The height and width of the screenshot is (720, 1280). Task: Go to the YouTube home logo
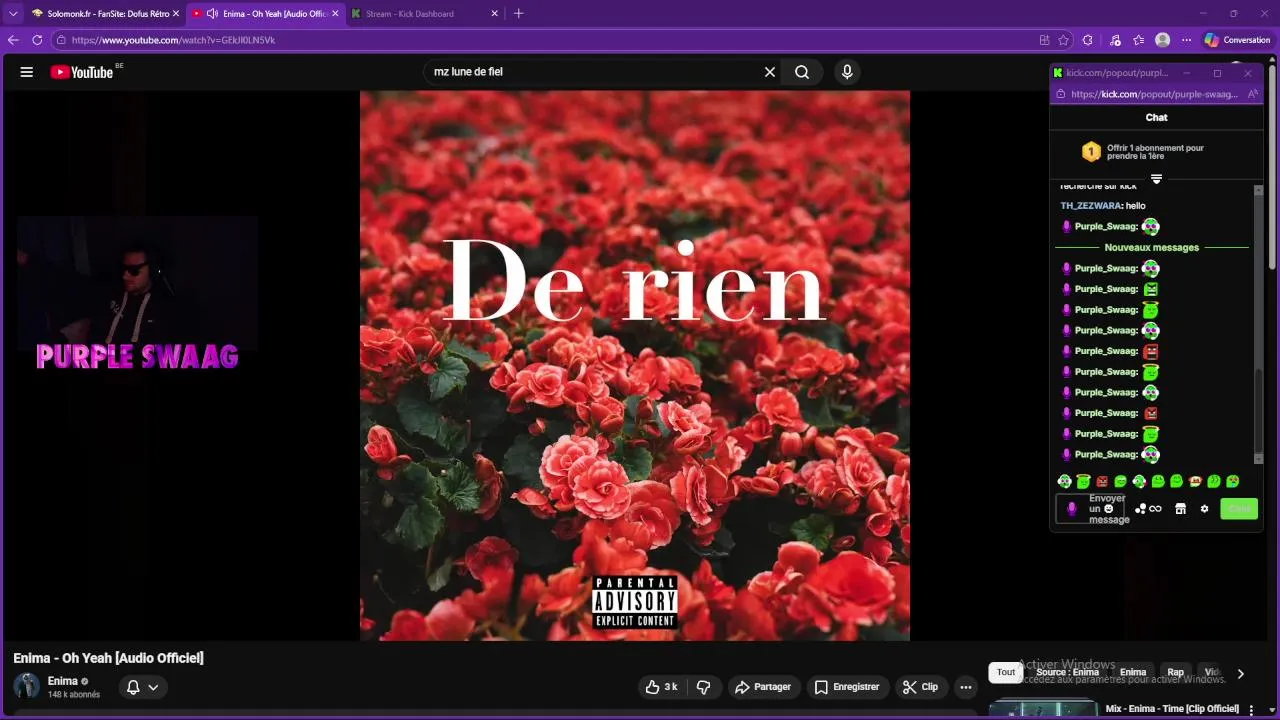click(82, 72)
